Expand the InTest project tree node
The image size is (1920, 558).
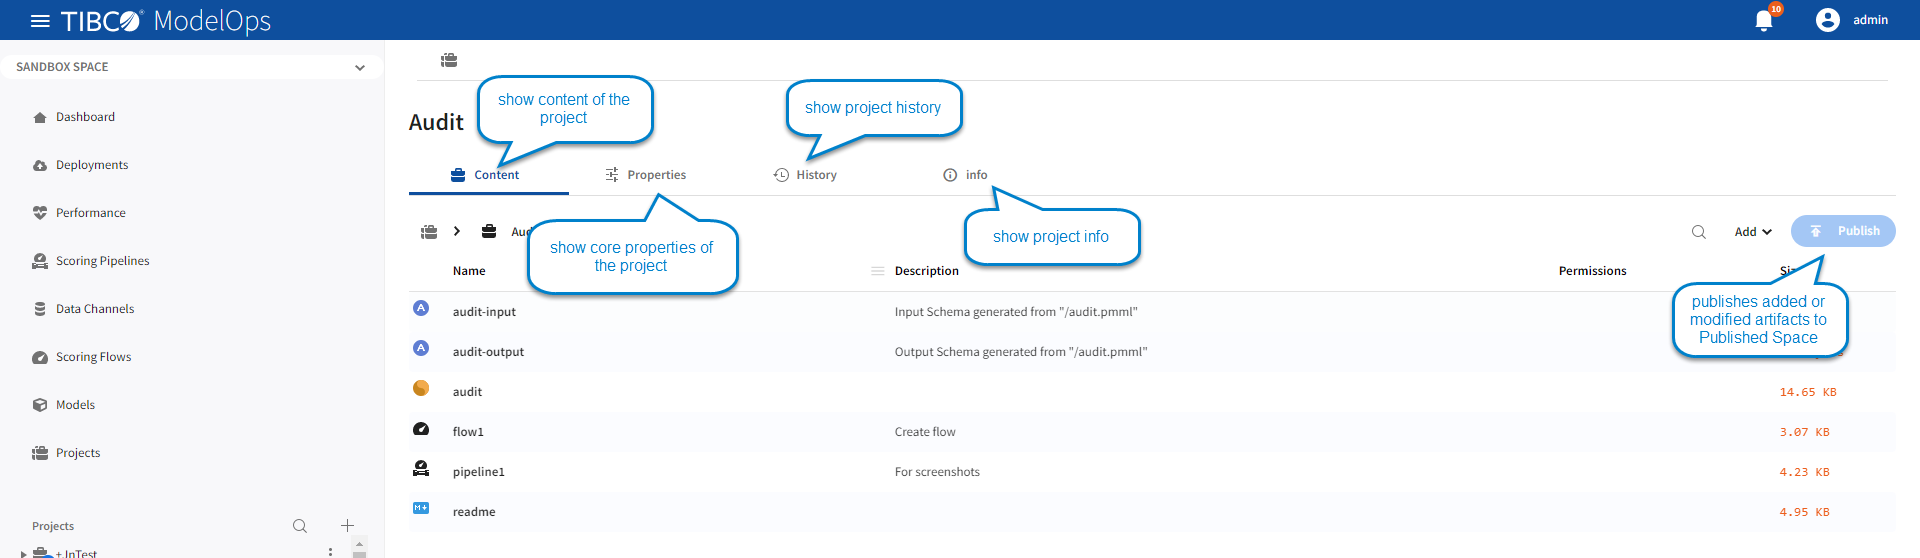click(24, 553)
